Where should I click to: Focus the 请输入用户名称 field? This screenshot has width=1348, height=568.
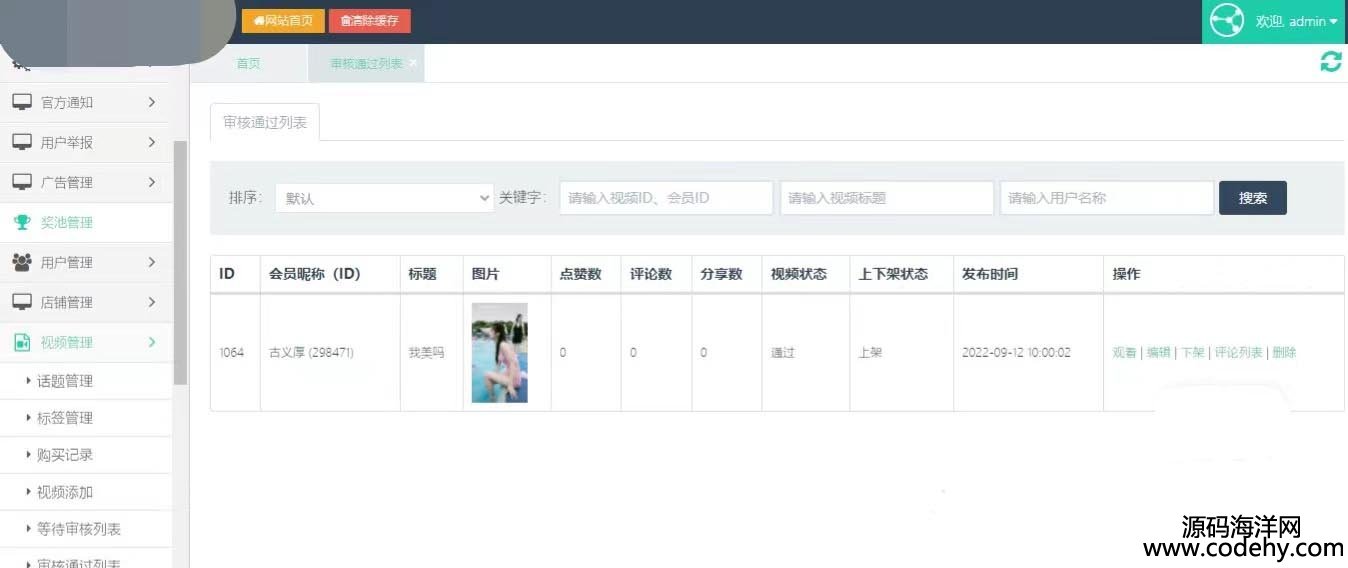(1107, 198)
